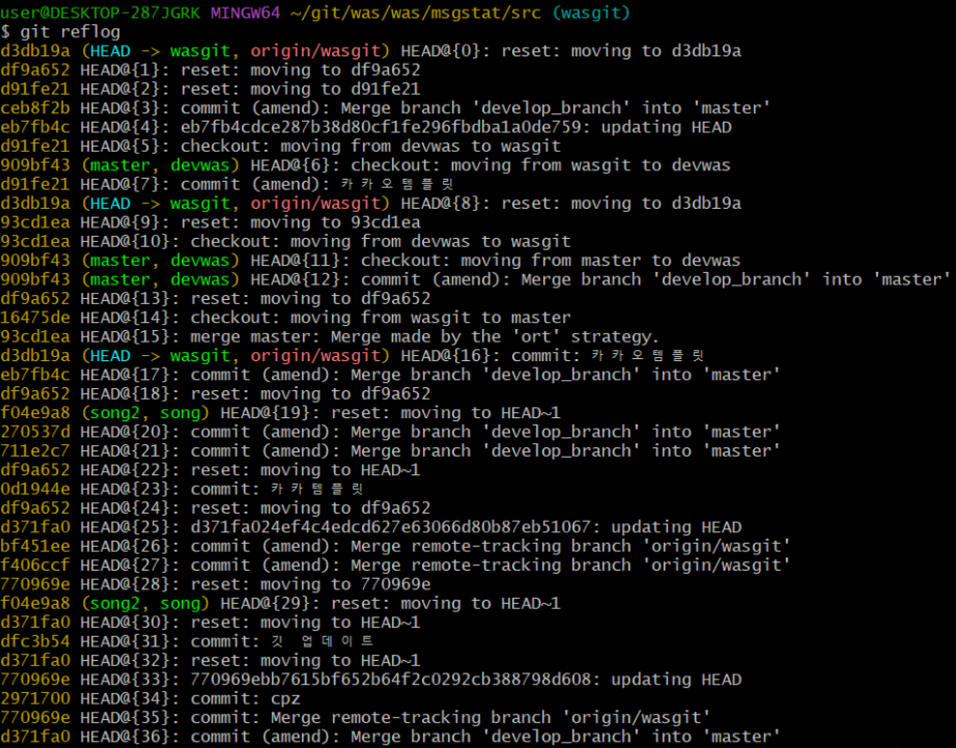Select the HEAD@{18} reflog selector

coord(130,394)
